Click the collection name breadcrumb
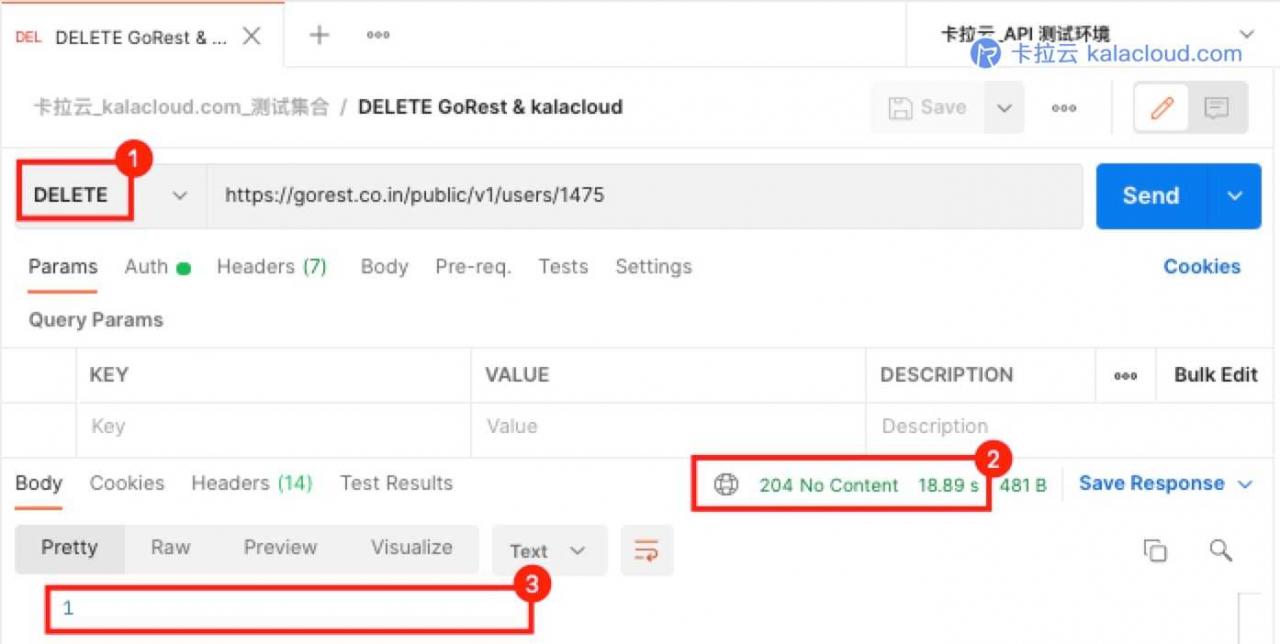This screenshot has height=644, width=1280. coord(180,107)
